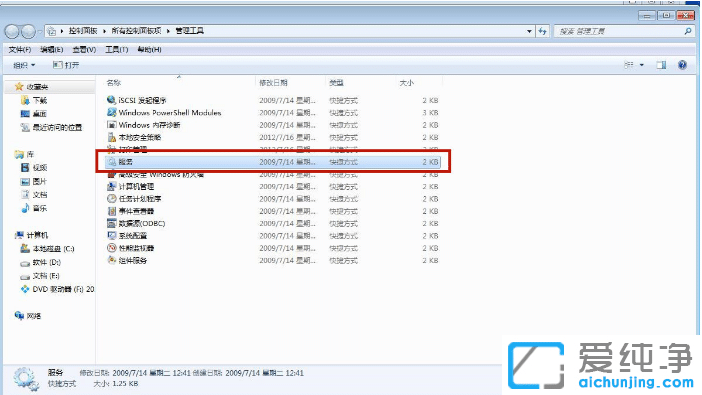Click the 2012/7/16 date of 本地安全策略
This screenshot has width=702, height=395.
point(287,137)
